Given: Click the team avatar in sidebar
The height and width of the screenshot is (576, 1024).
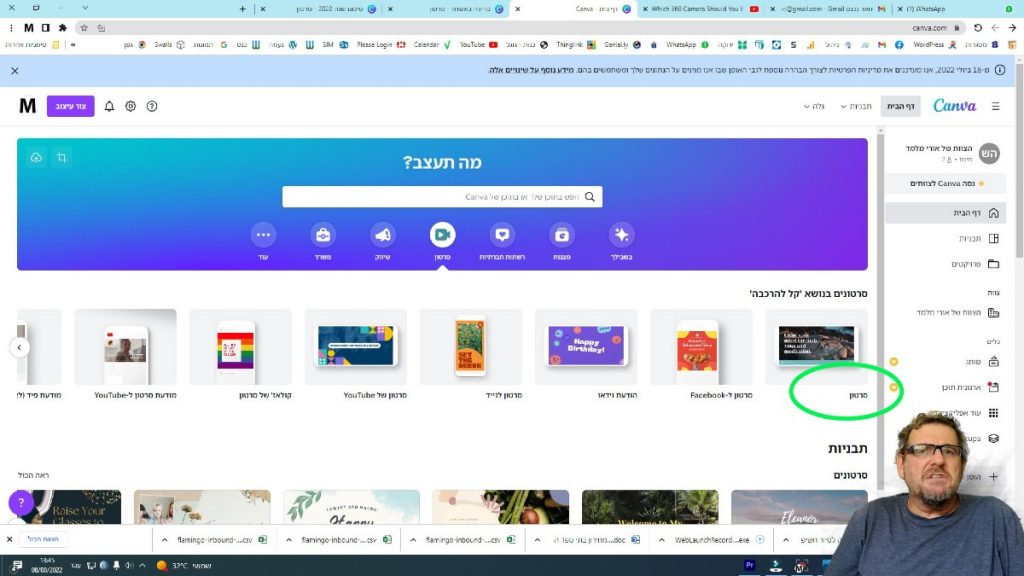Looking at the screenshot, I should (x=989, y=153).
